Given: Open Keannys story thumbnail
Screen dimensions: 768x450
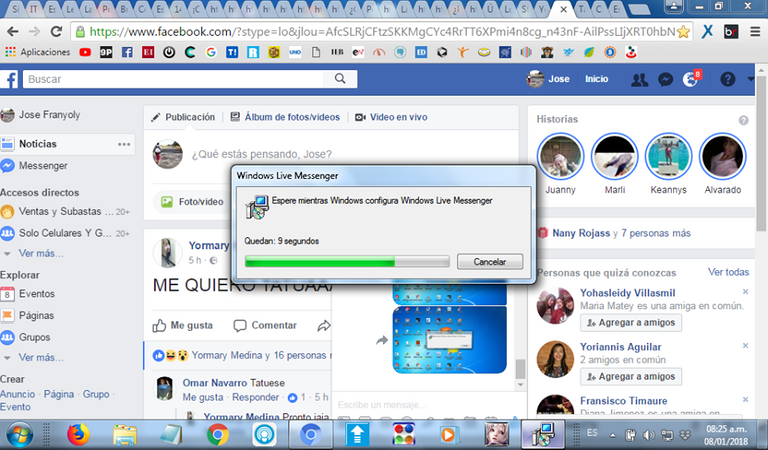Looking at the screenshot, I should [x=668, y=157].
